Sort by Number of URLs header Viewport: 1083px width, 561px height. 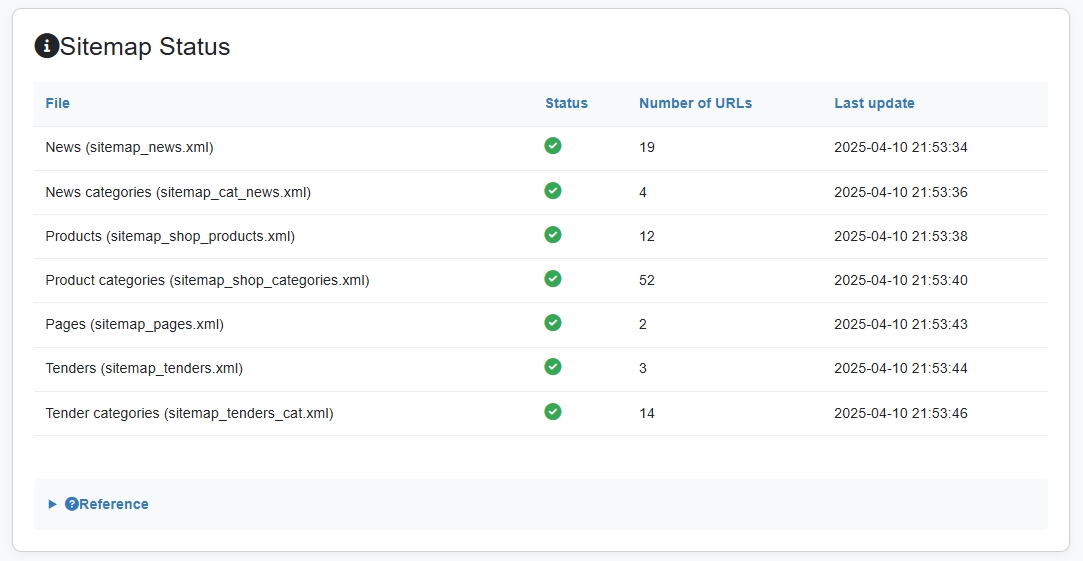(x=695, y=103)
